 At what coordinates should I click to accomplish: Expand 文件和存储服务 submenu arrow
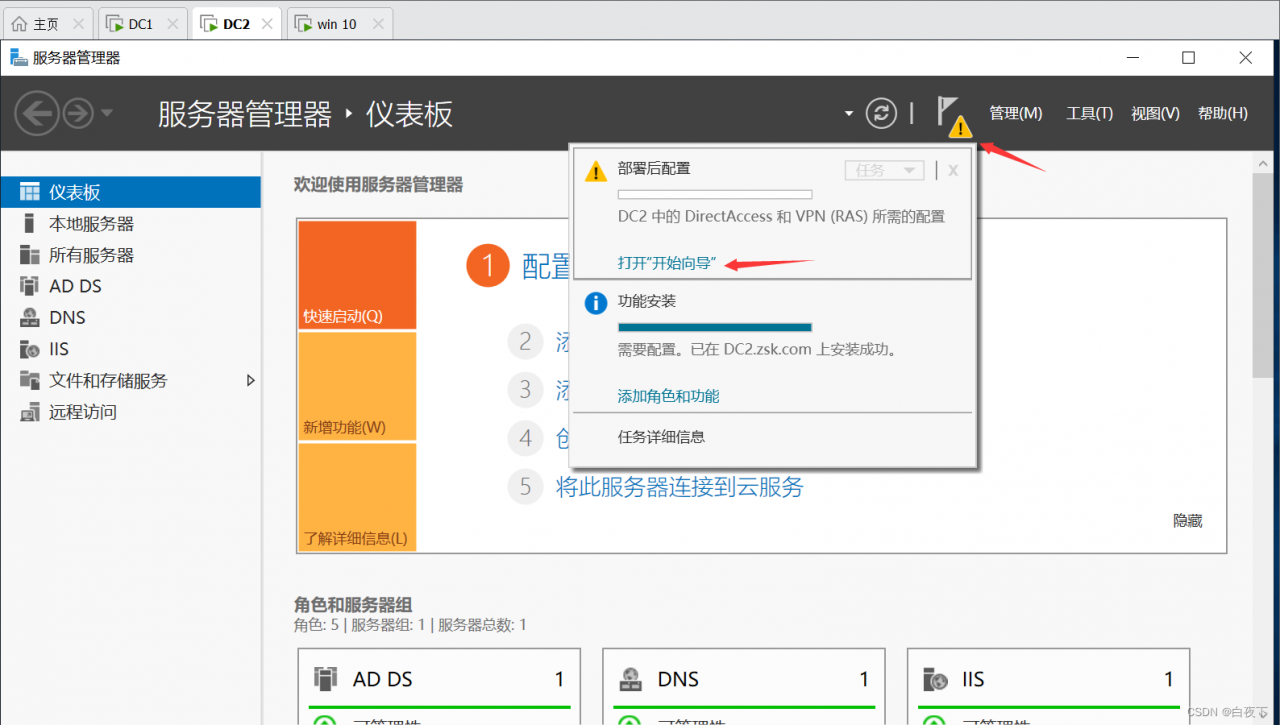[250, 380]
